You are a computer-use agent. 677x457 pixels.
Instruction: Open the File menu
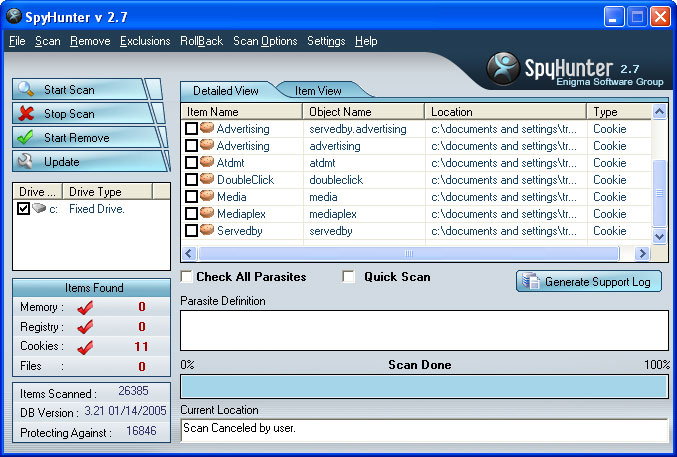[17, 41]
